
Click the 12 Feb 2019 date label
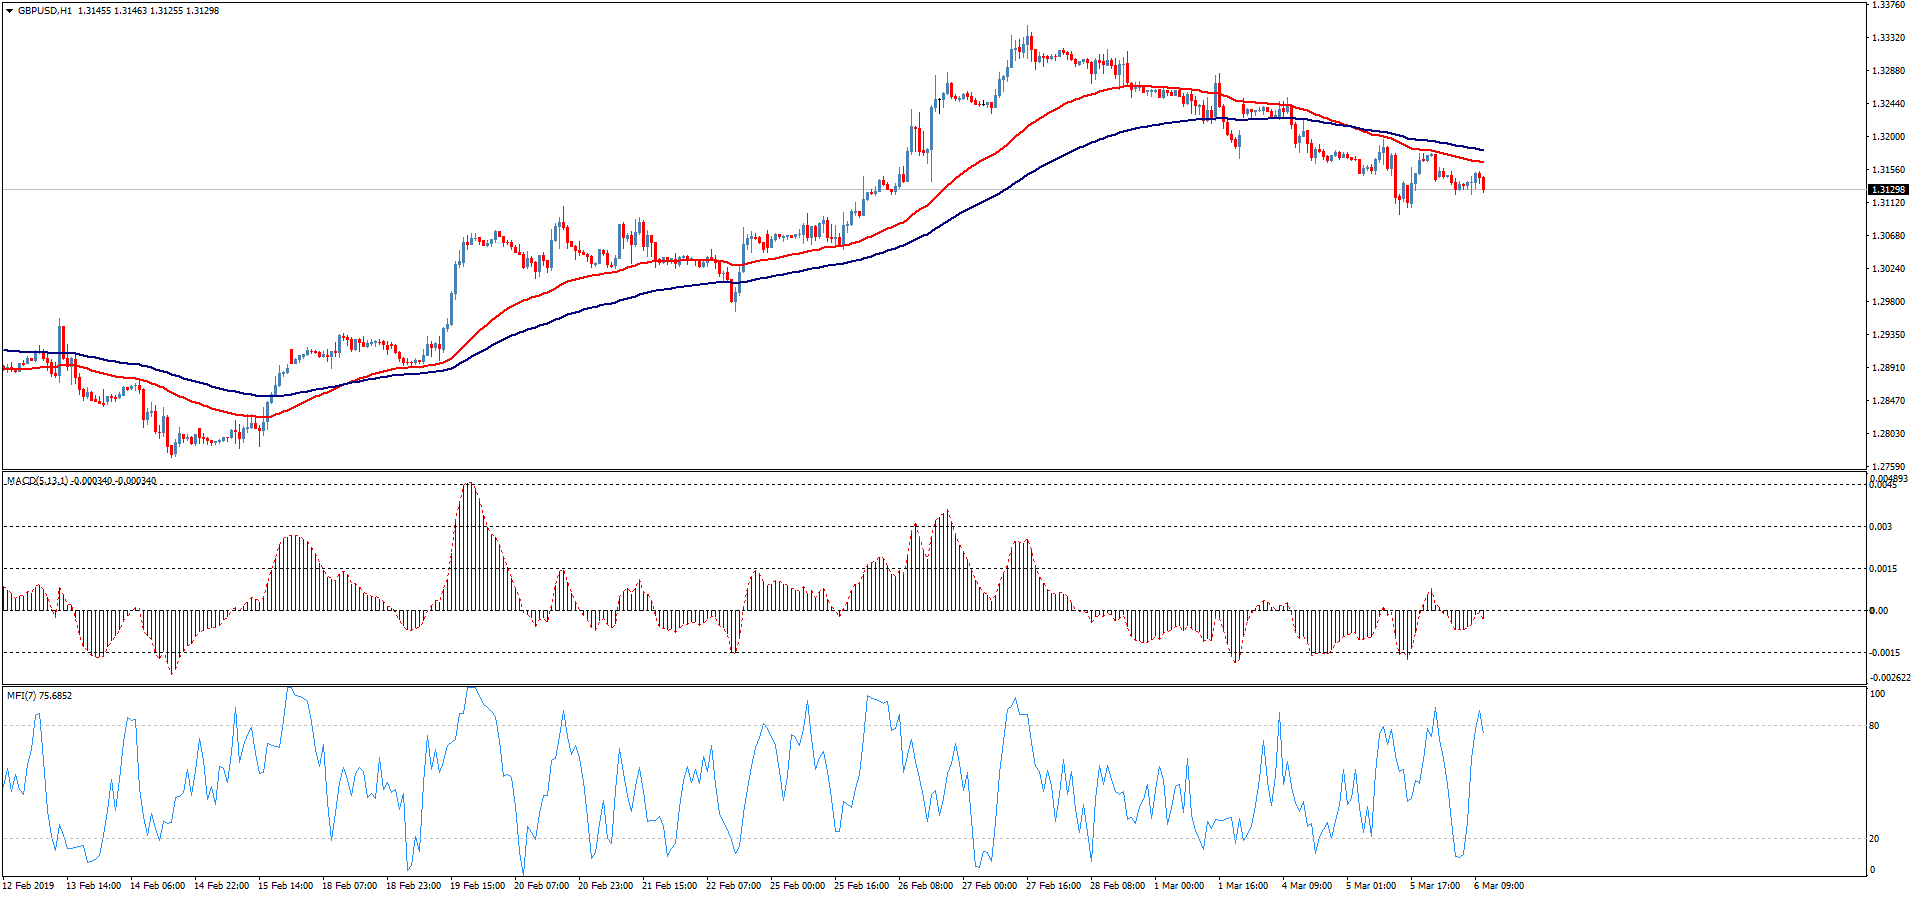[x=29, y=886]
